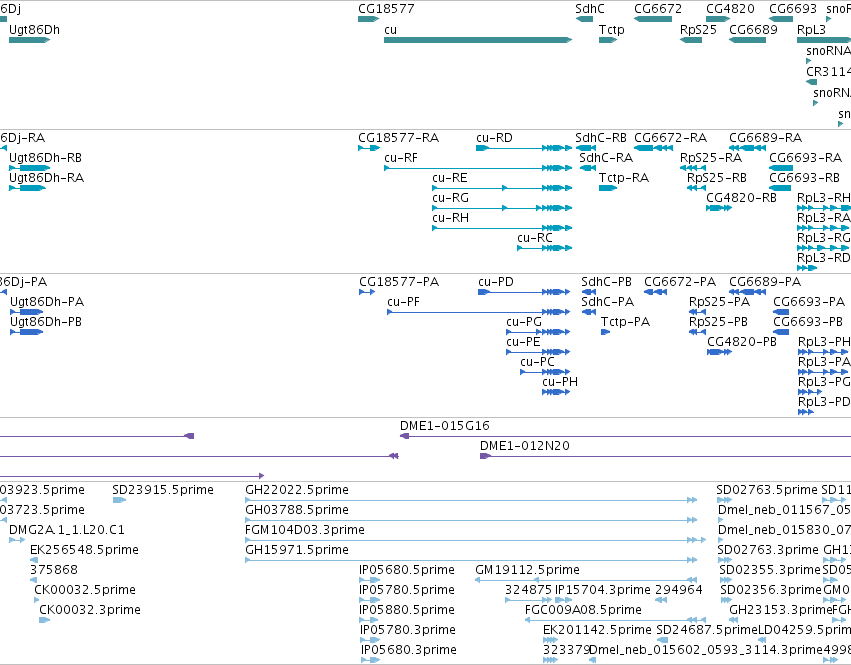Select transcript Ugt86Dh-RB
The width and height of the screenshot is (851, 665).
click(29, 168)
